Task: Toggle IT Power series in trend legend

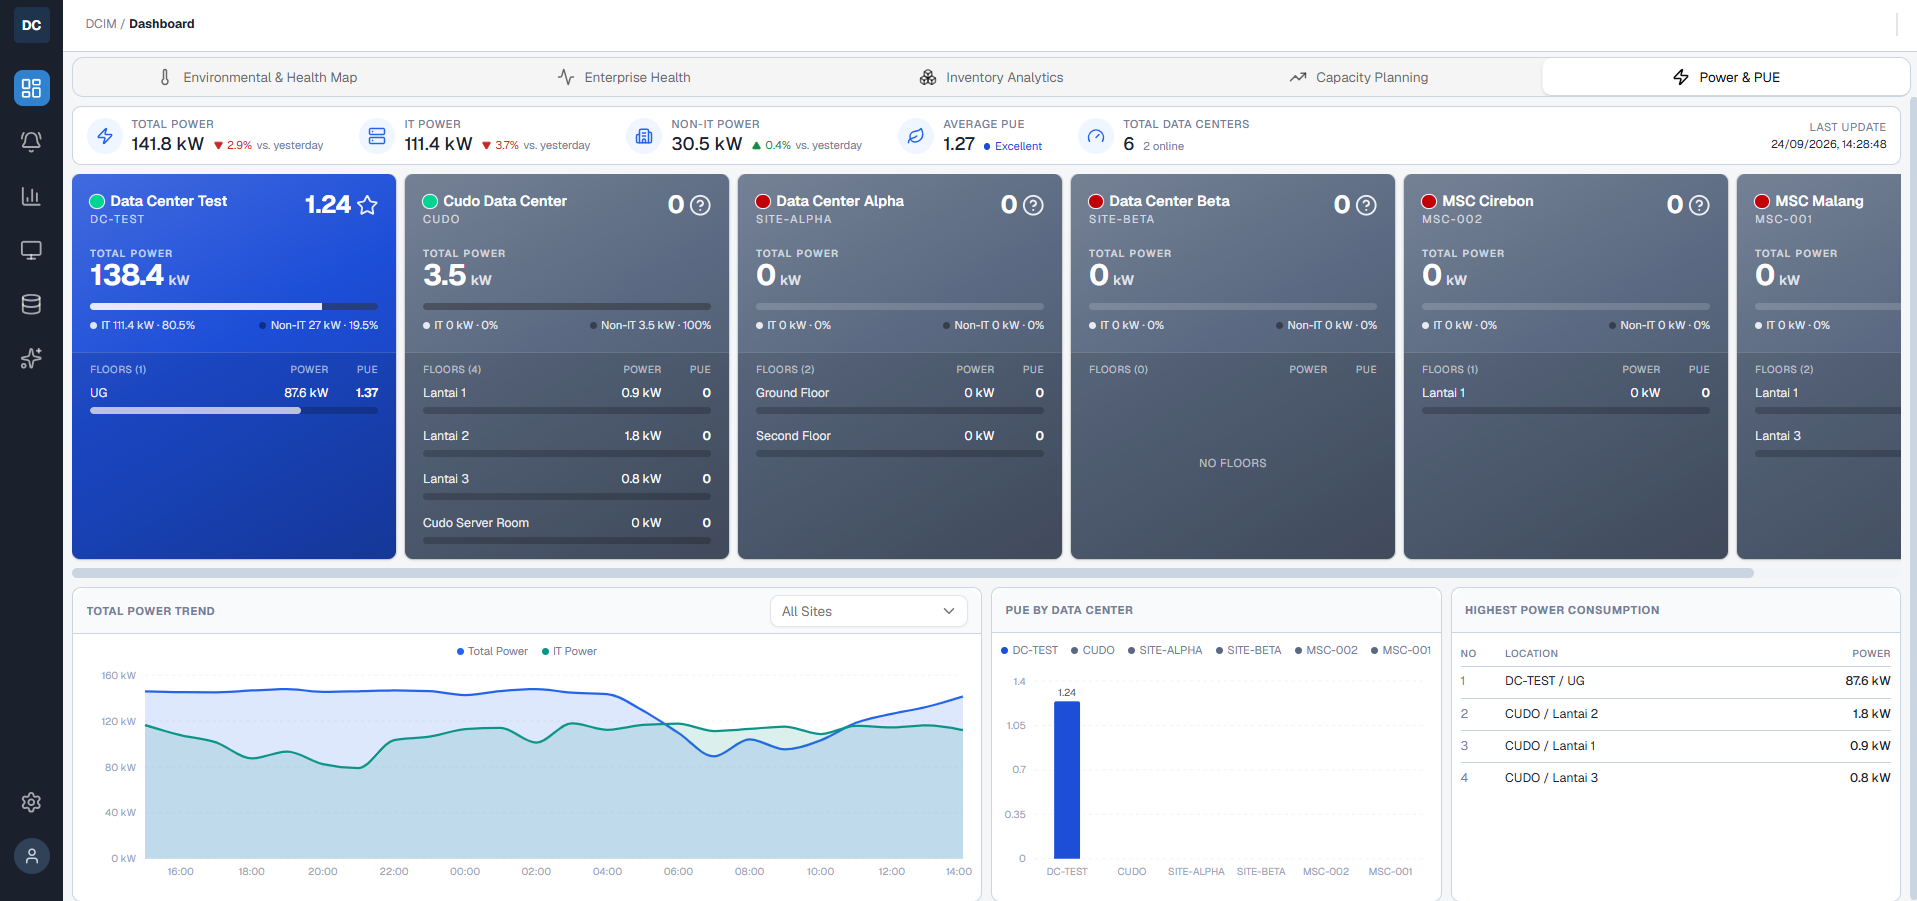Action: 569,651
